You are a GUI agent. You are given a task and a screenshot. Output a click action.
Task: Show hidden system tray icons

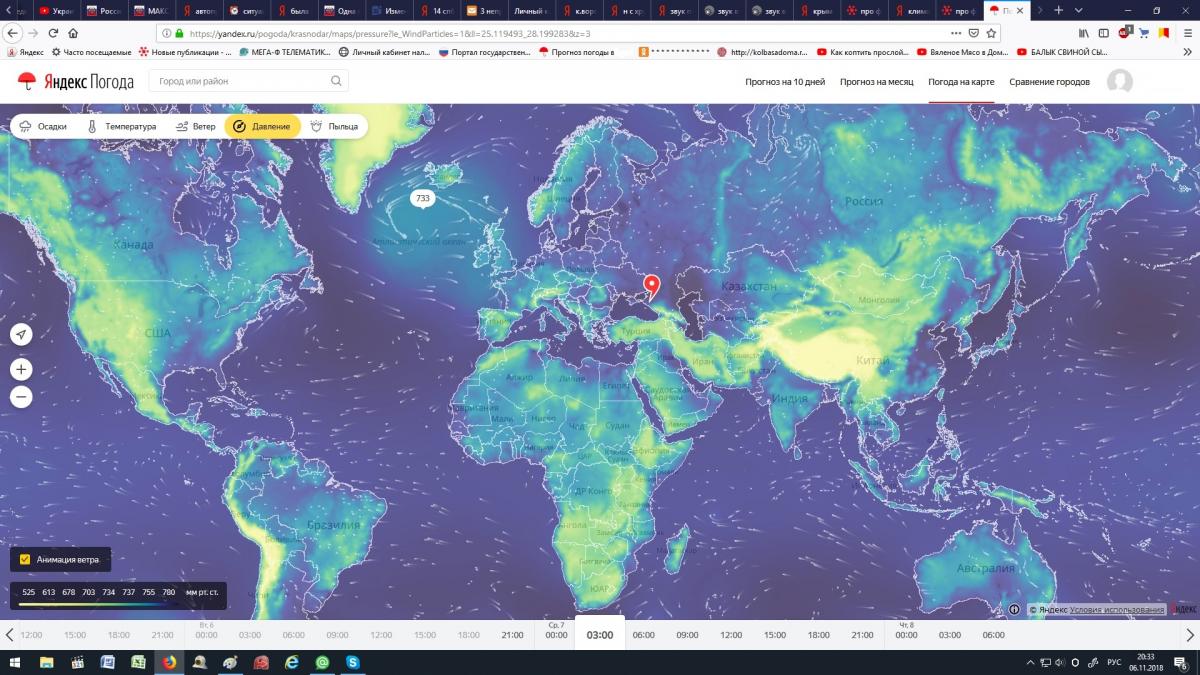tap(1031, 662)
